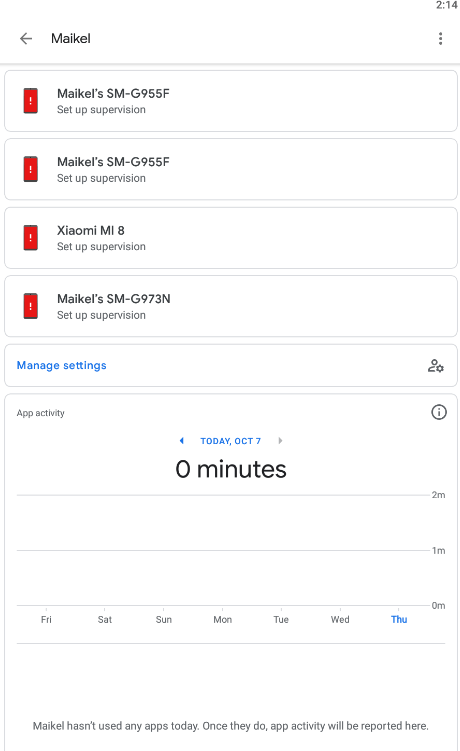Select Thu on the activity chart
The image size is (460, 751).
pyautogui.click(x=399, y=619)
